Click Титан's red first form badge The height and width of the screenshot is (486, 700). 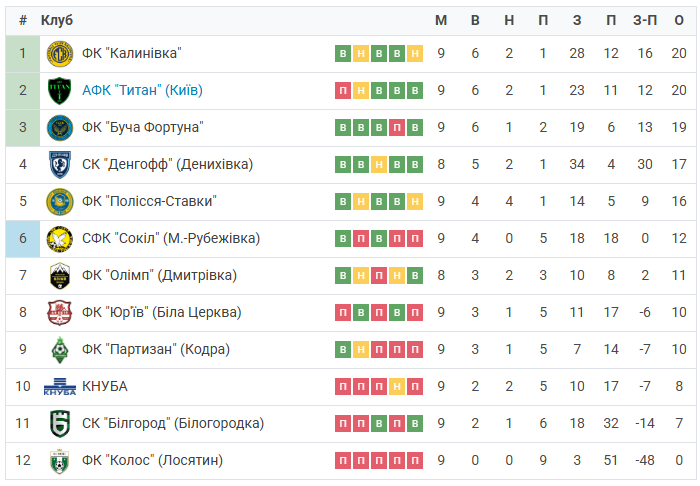click(x=343, y=91)
